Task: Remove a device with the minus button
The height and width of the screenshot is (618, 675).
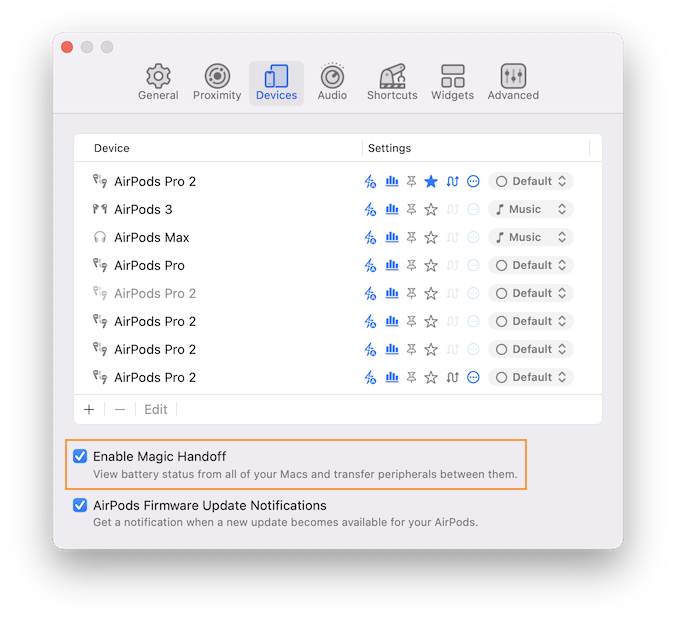Action: (x=120, y=410)
